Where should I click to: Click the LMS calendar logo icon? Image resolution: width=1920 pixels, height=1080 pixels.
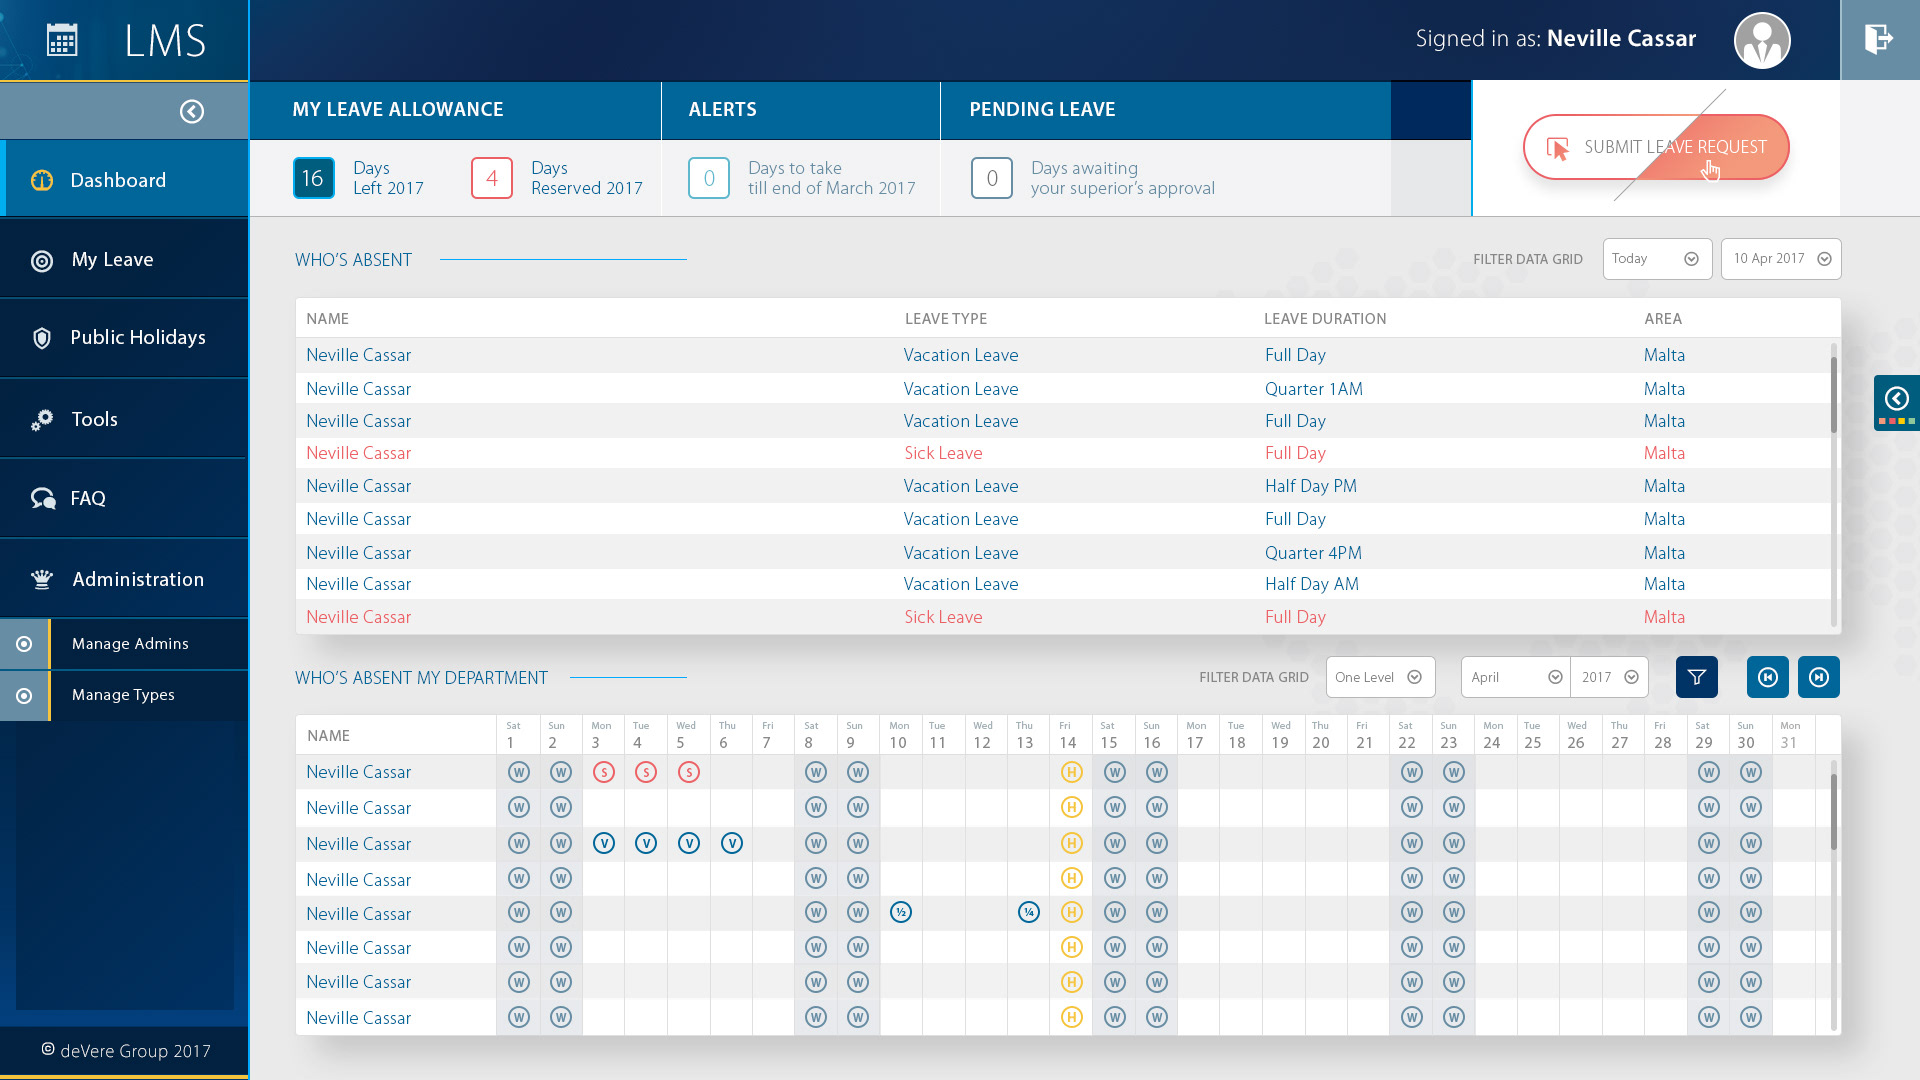click(62, 40)
